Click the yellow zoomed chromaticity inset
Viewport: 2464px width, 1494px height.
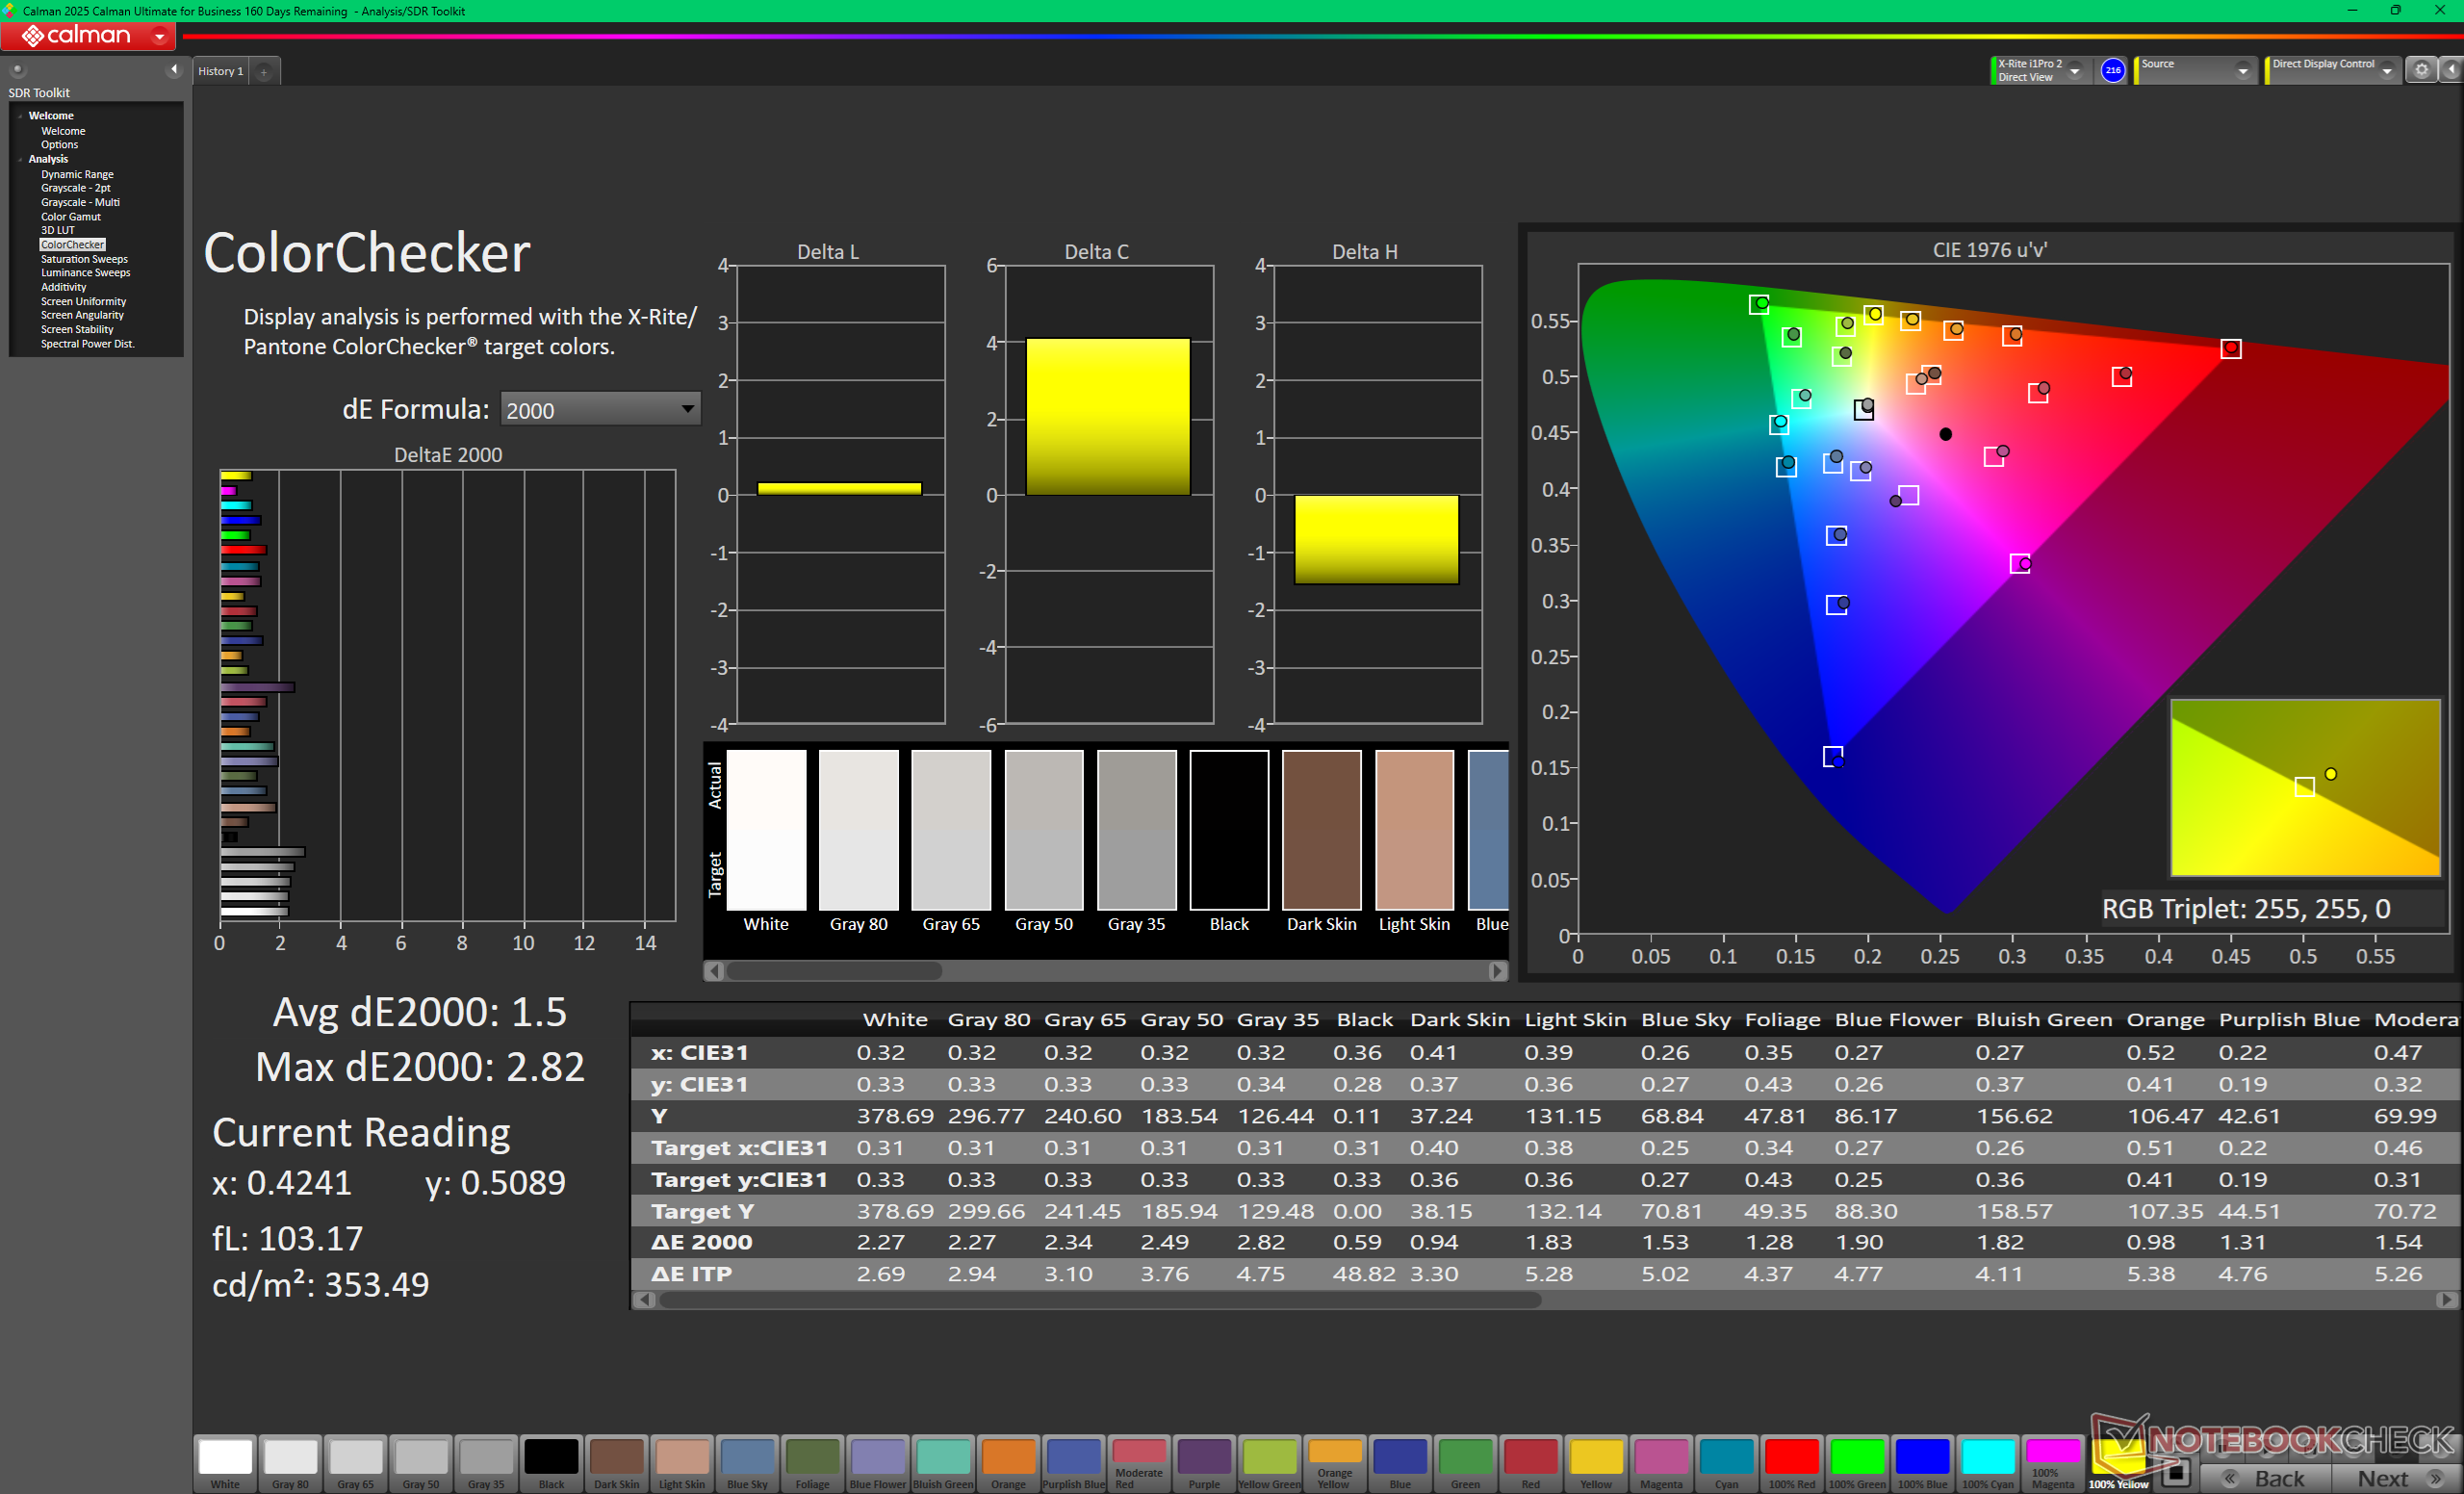(2305, 788)
